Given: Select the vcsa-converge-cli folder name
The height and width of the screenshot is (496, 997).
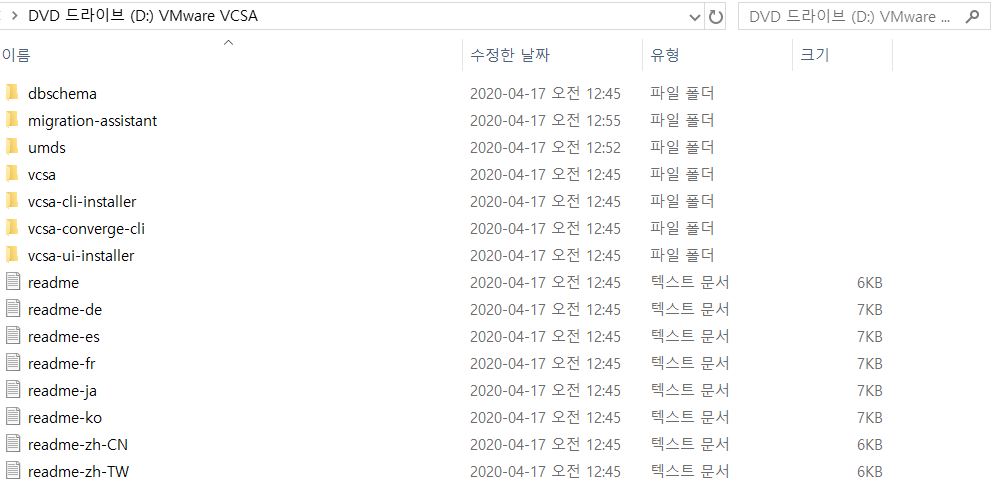Looking at the screenshot, I should coord(86,228).
